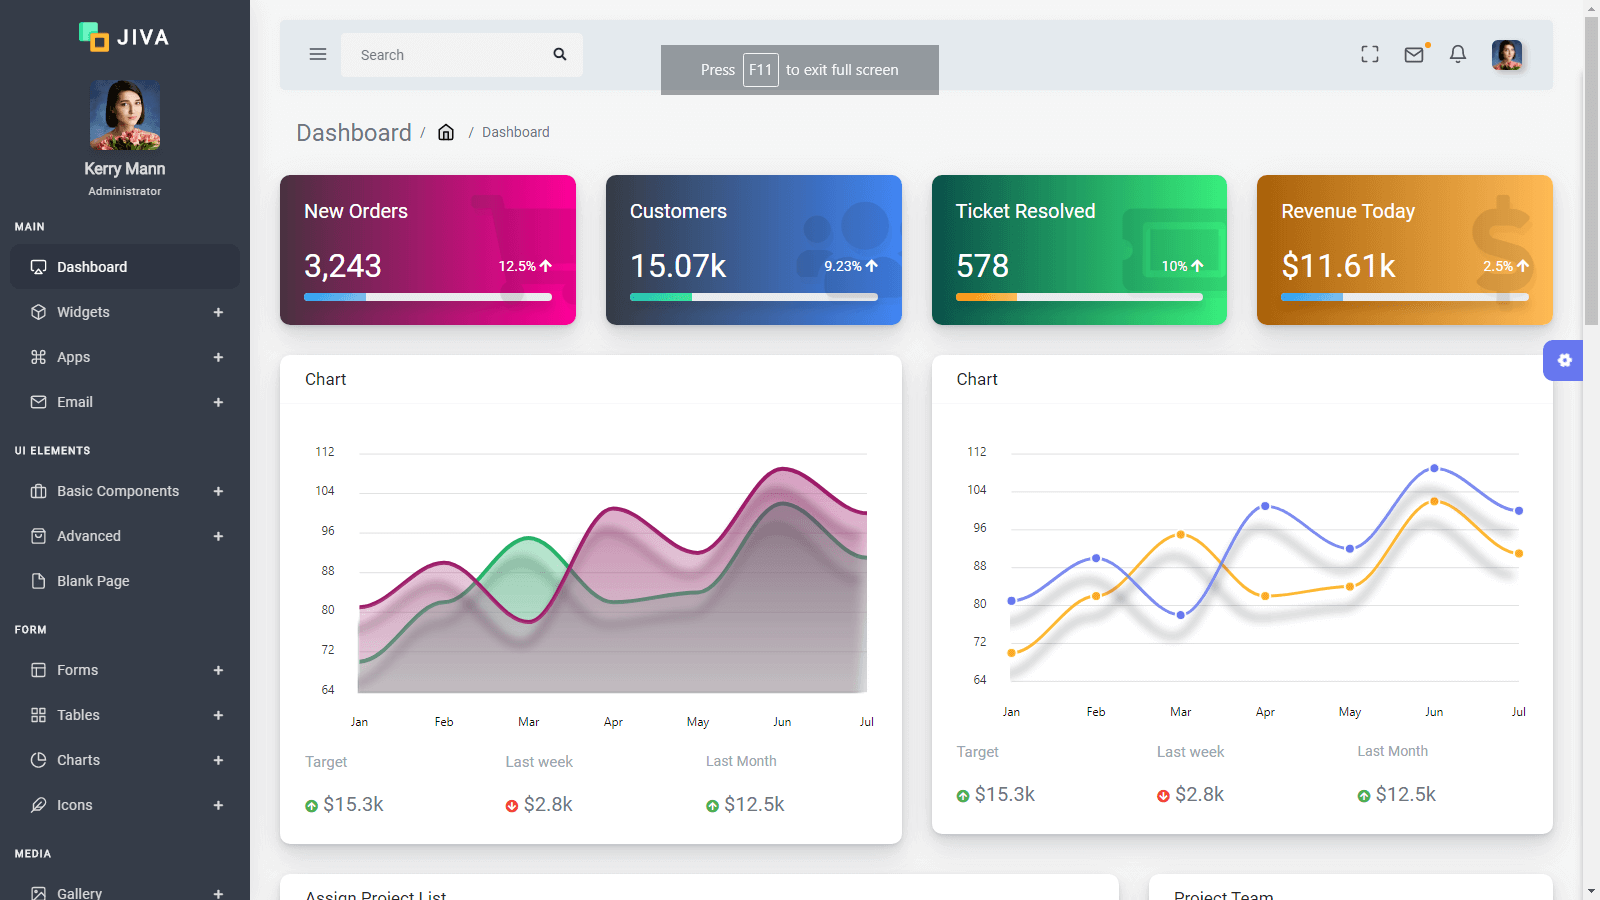Open the Widgets menu item
Image resolution: width=1600 pixels, height=900 pixels.
point(125,312)
